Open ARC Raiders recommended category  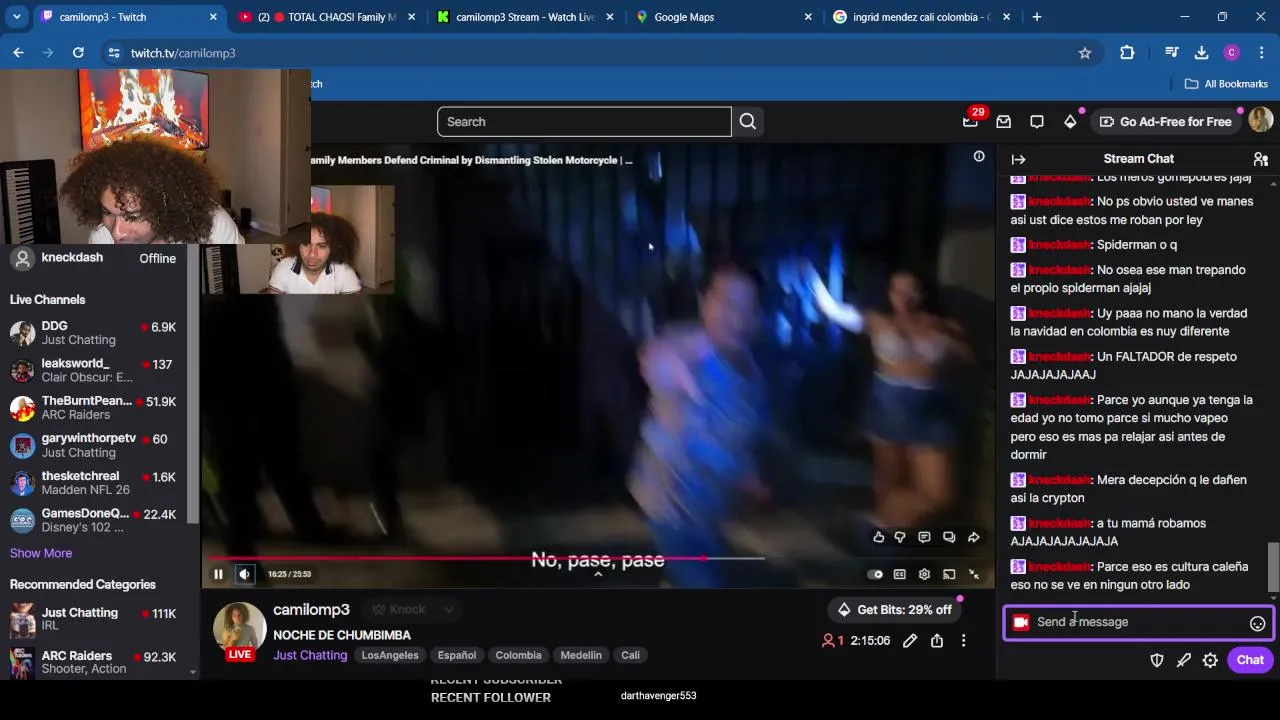click(x=93, y=662)
